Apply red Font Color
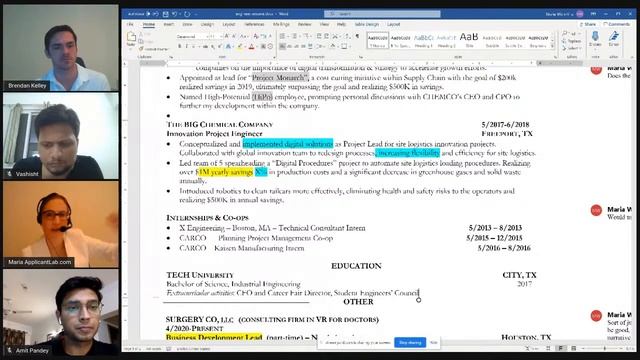The width and height of the screenshot is (640, 360). pyautogui.click(x=251, y=47)
